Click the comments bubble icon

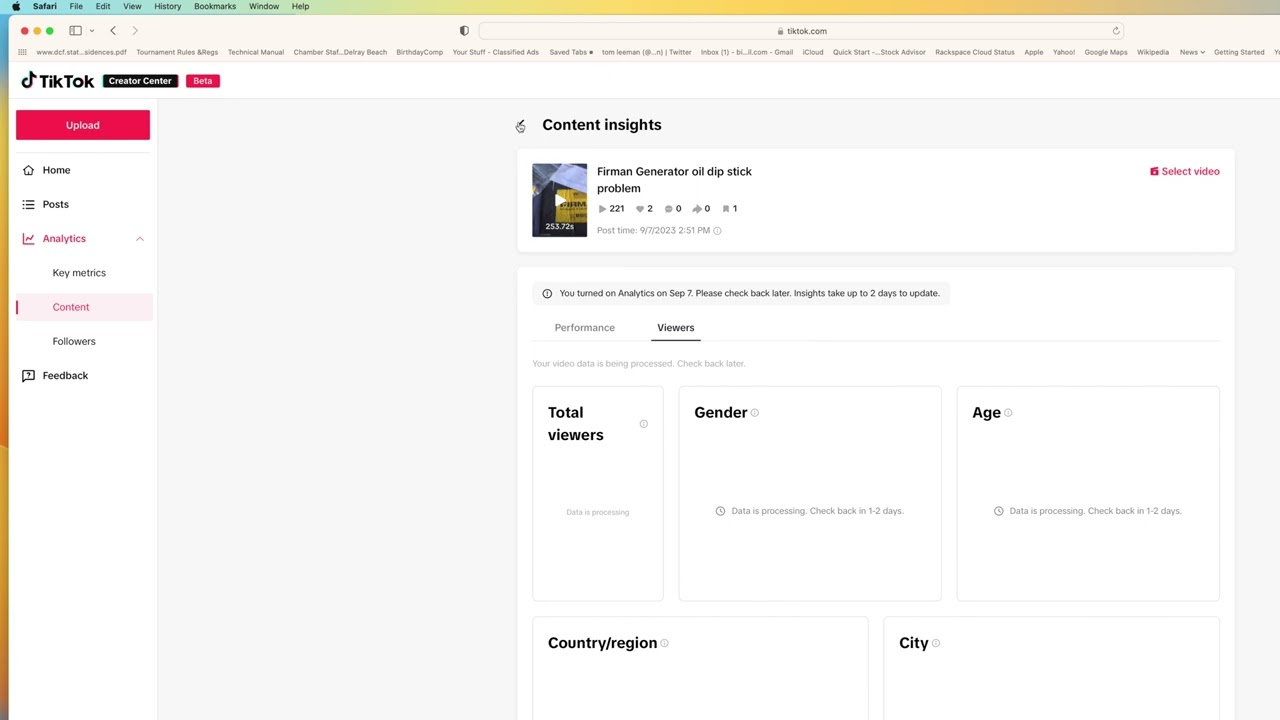pyautogui.click(x=669, y=209)
